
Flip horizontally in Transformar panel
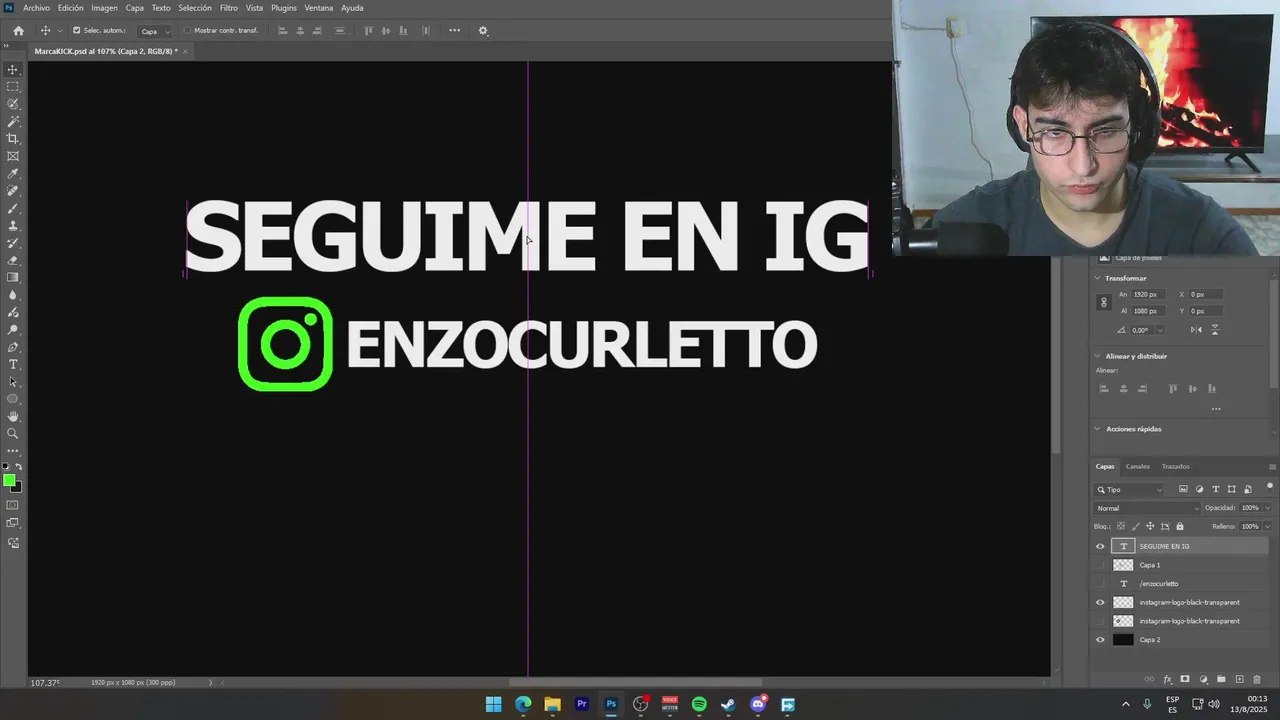click(1196, 330)
